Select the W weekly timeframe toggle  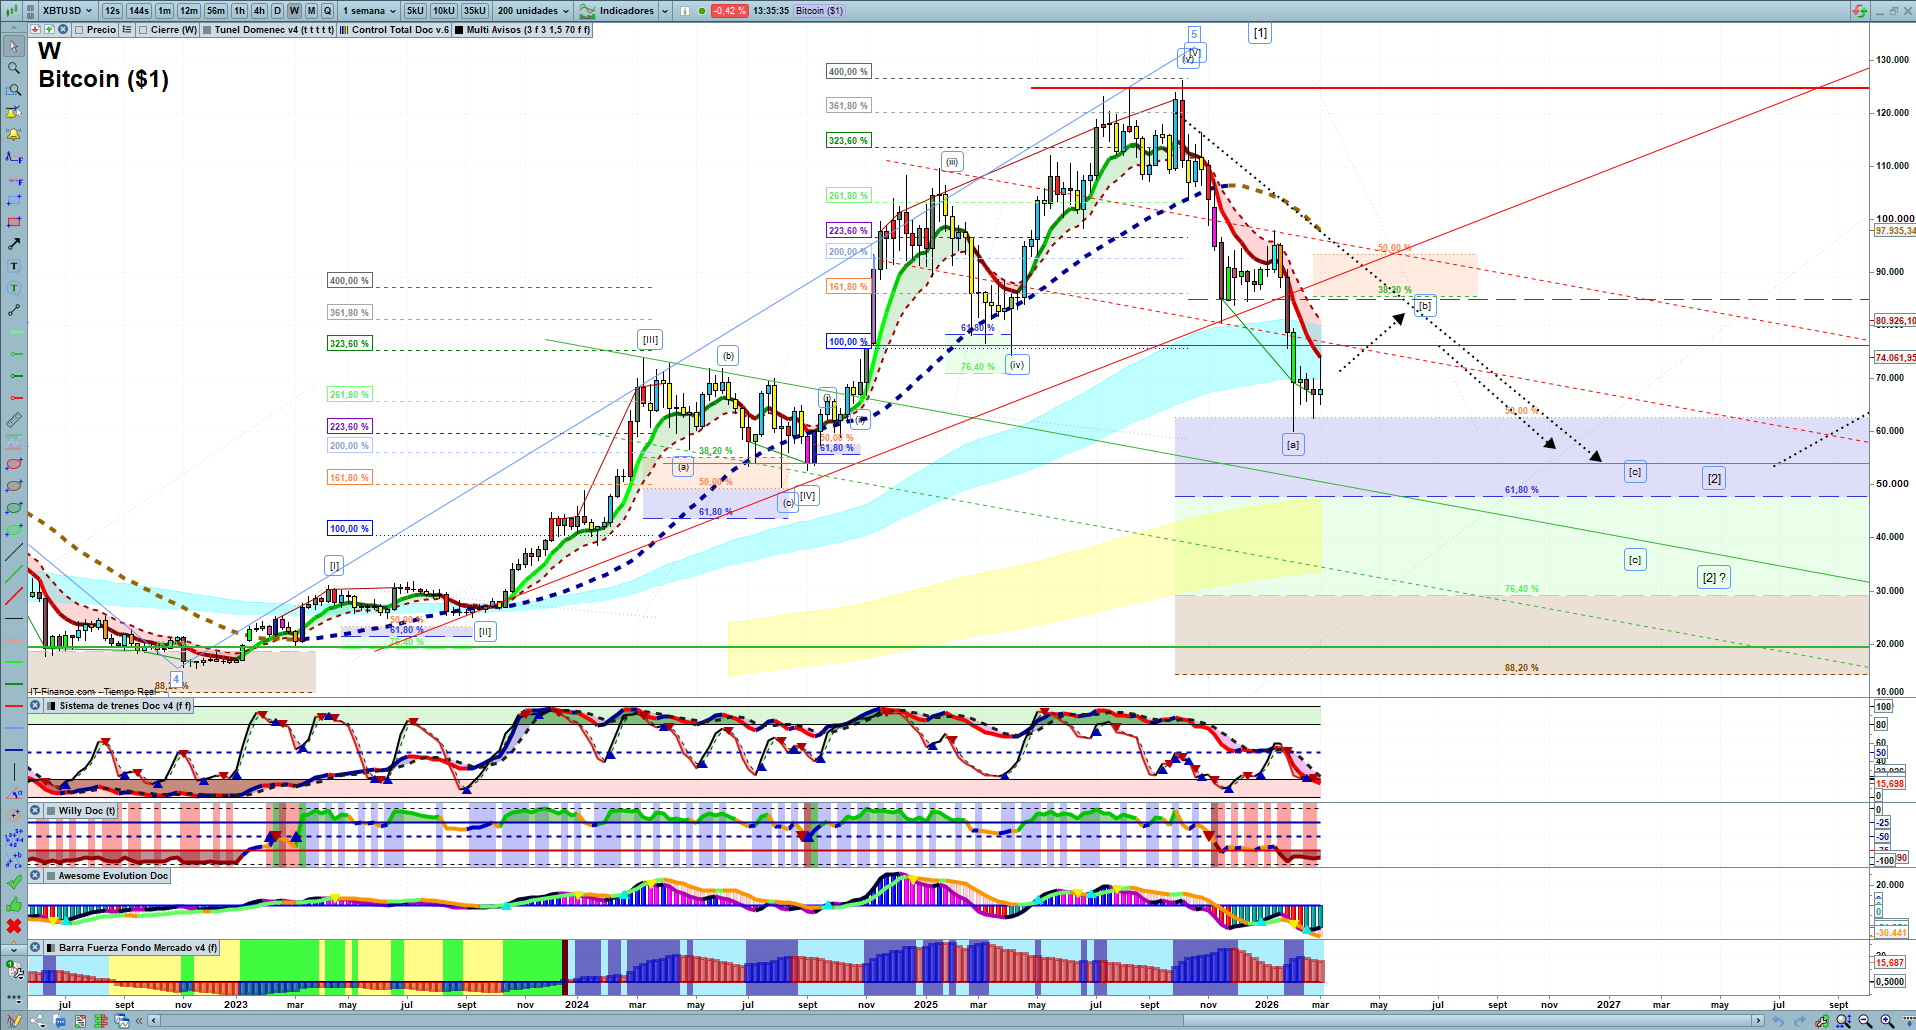294,11
